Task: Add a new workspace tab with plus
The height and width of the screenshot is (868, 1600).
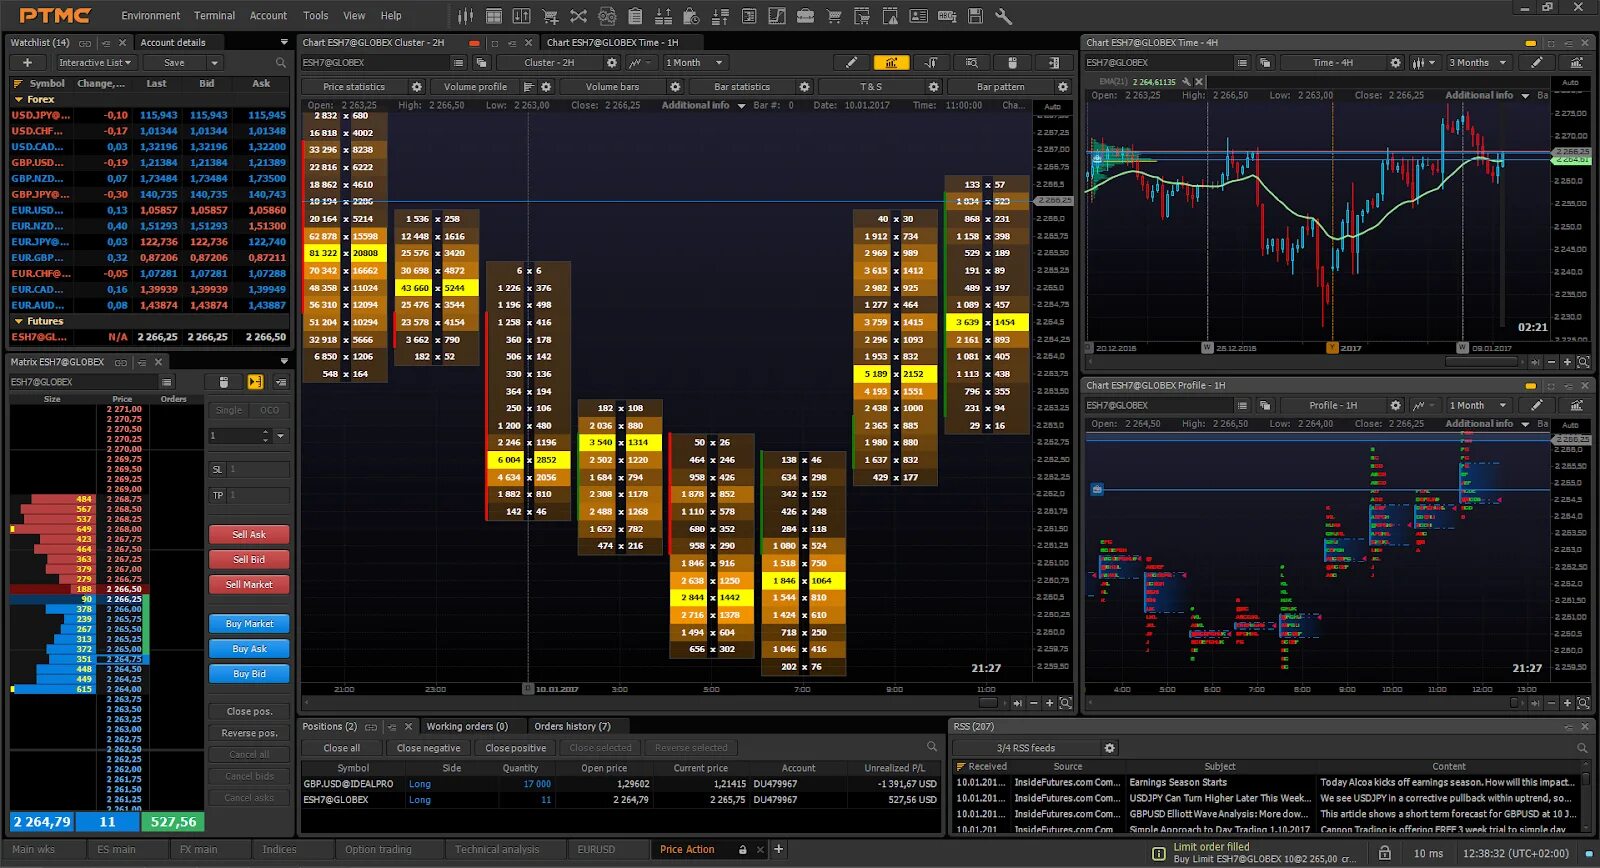Action: pyautogui.click(x=778, y=849)
